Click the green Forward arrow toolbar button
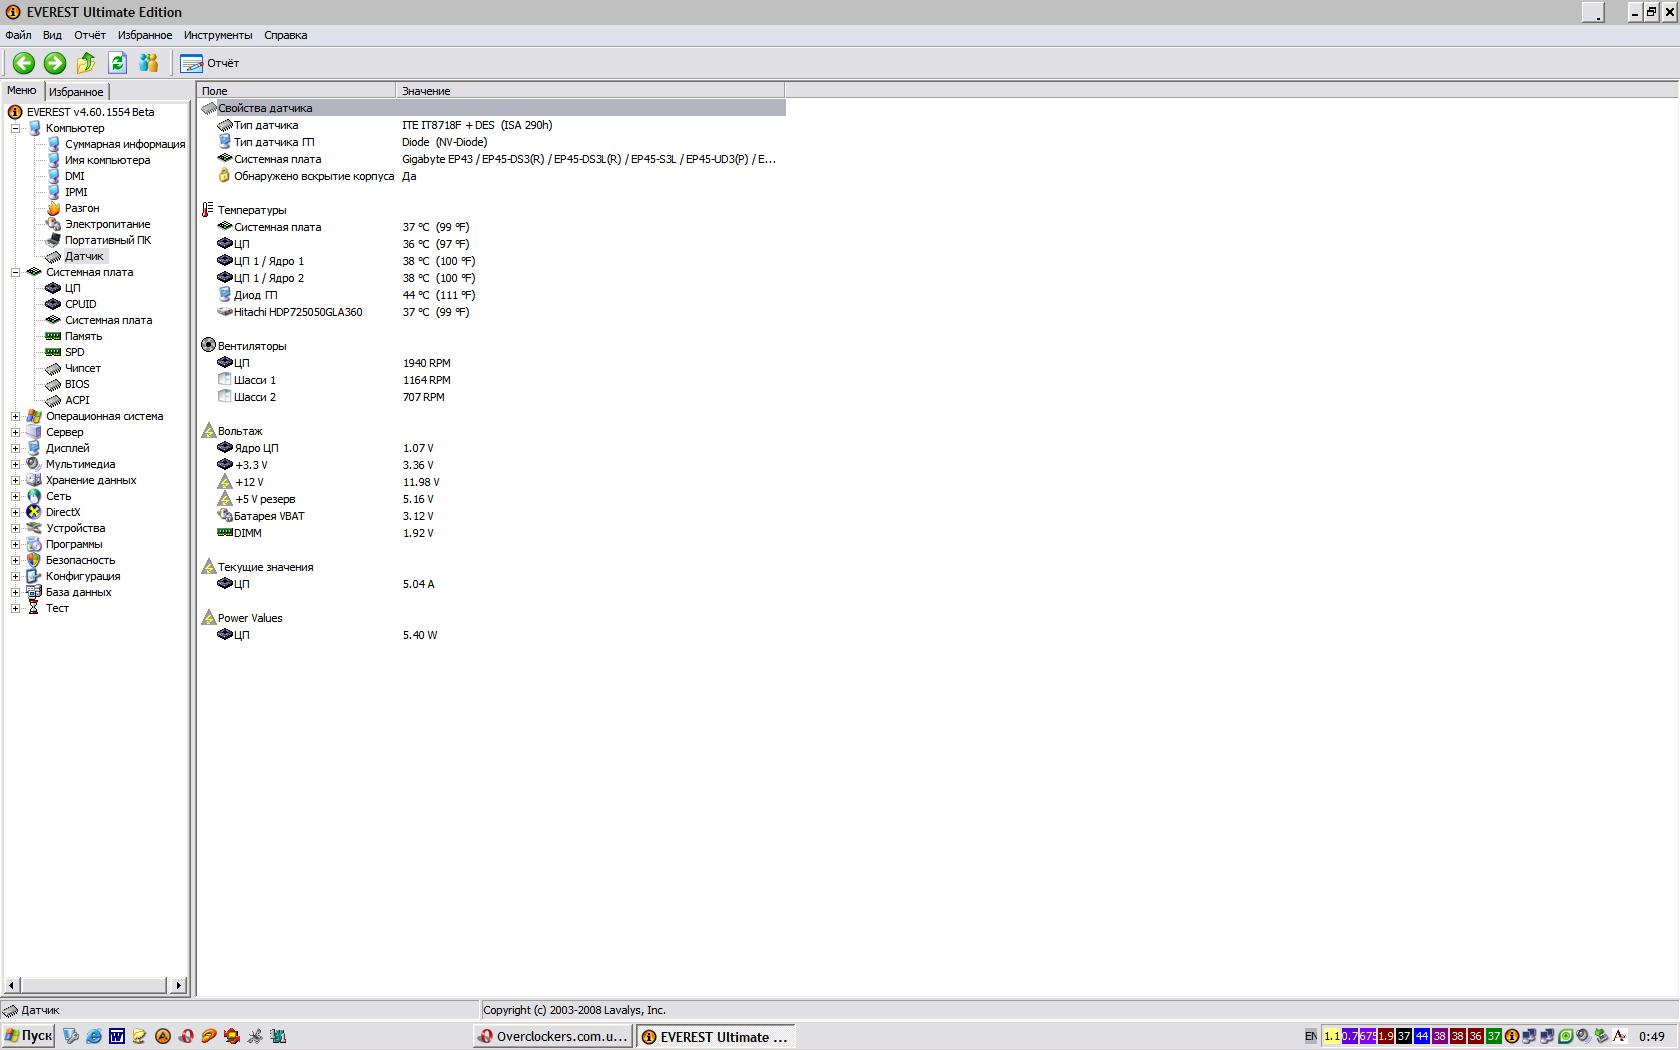 (x=55, y=63)
